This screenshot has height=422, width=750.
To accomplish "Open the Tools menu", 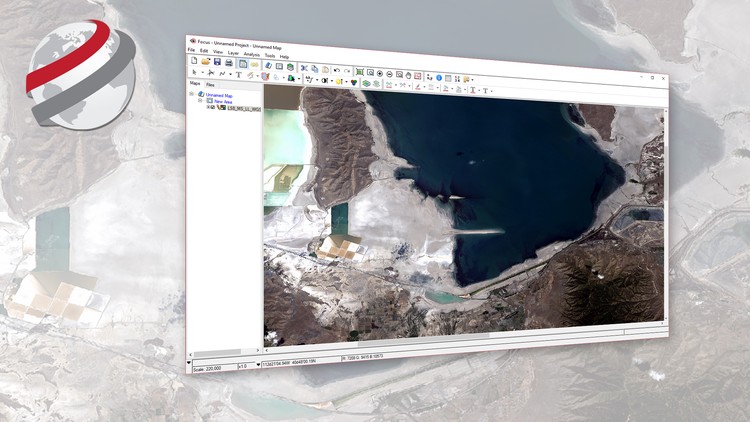I will pyautogui.click(x=270, y=56).
